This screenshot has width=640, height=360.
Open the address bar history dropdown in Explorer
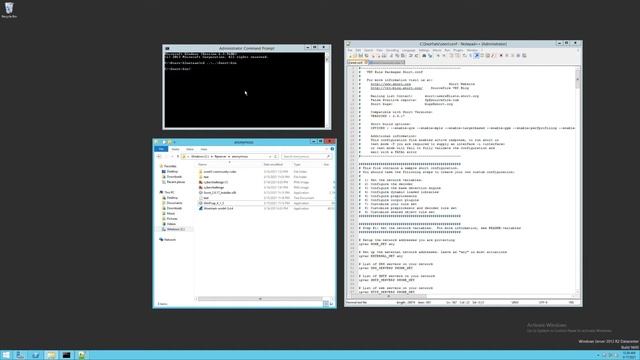point(270,156)
